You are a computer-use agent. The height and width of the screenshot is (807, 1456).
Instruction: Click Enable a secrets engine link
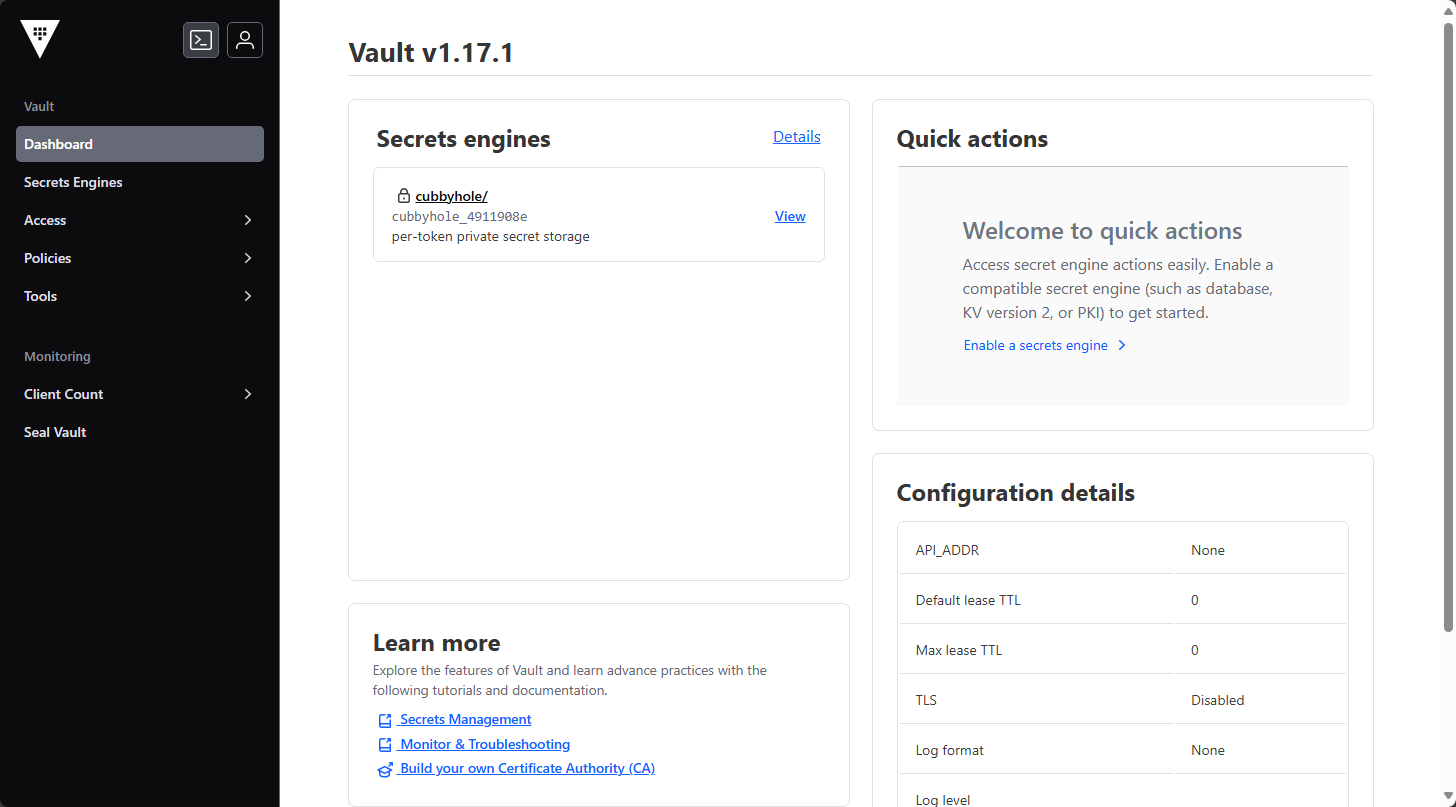(x=1035, y=345)
